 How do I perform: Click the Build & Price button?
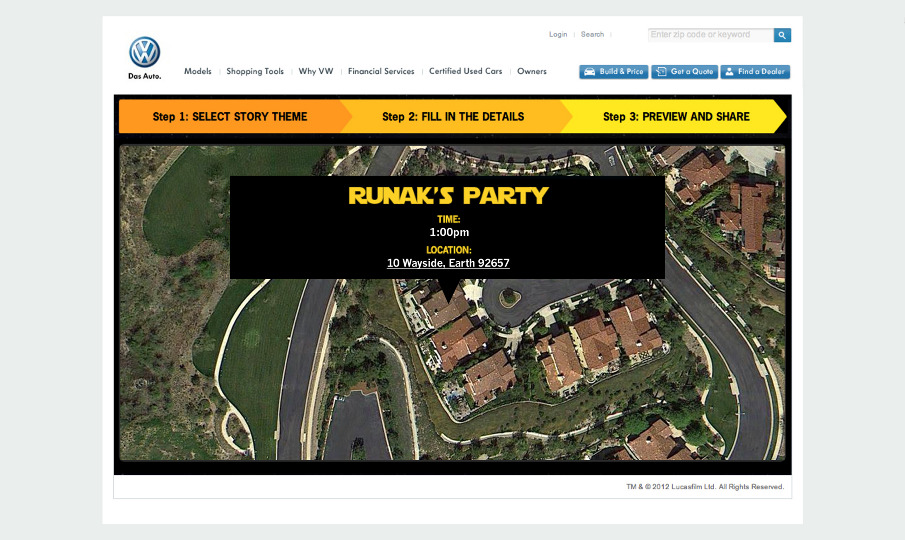point(614,72)
